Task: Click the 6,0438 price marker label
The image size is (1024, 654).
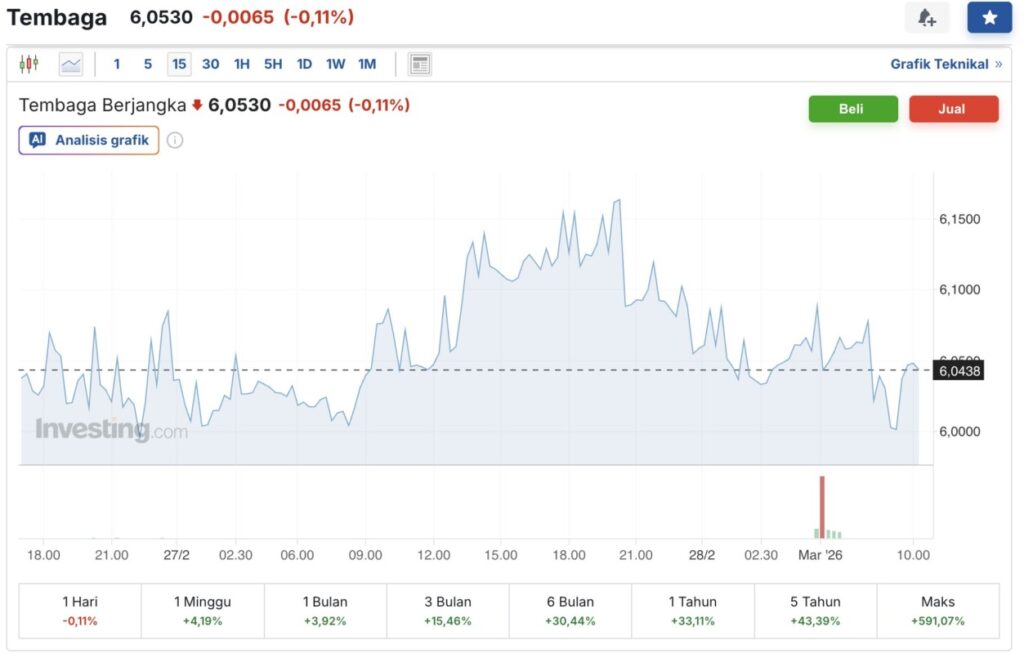Action: [x=958, y=371]
